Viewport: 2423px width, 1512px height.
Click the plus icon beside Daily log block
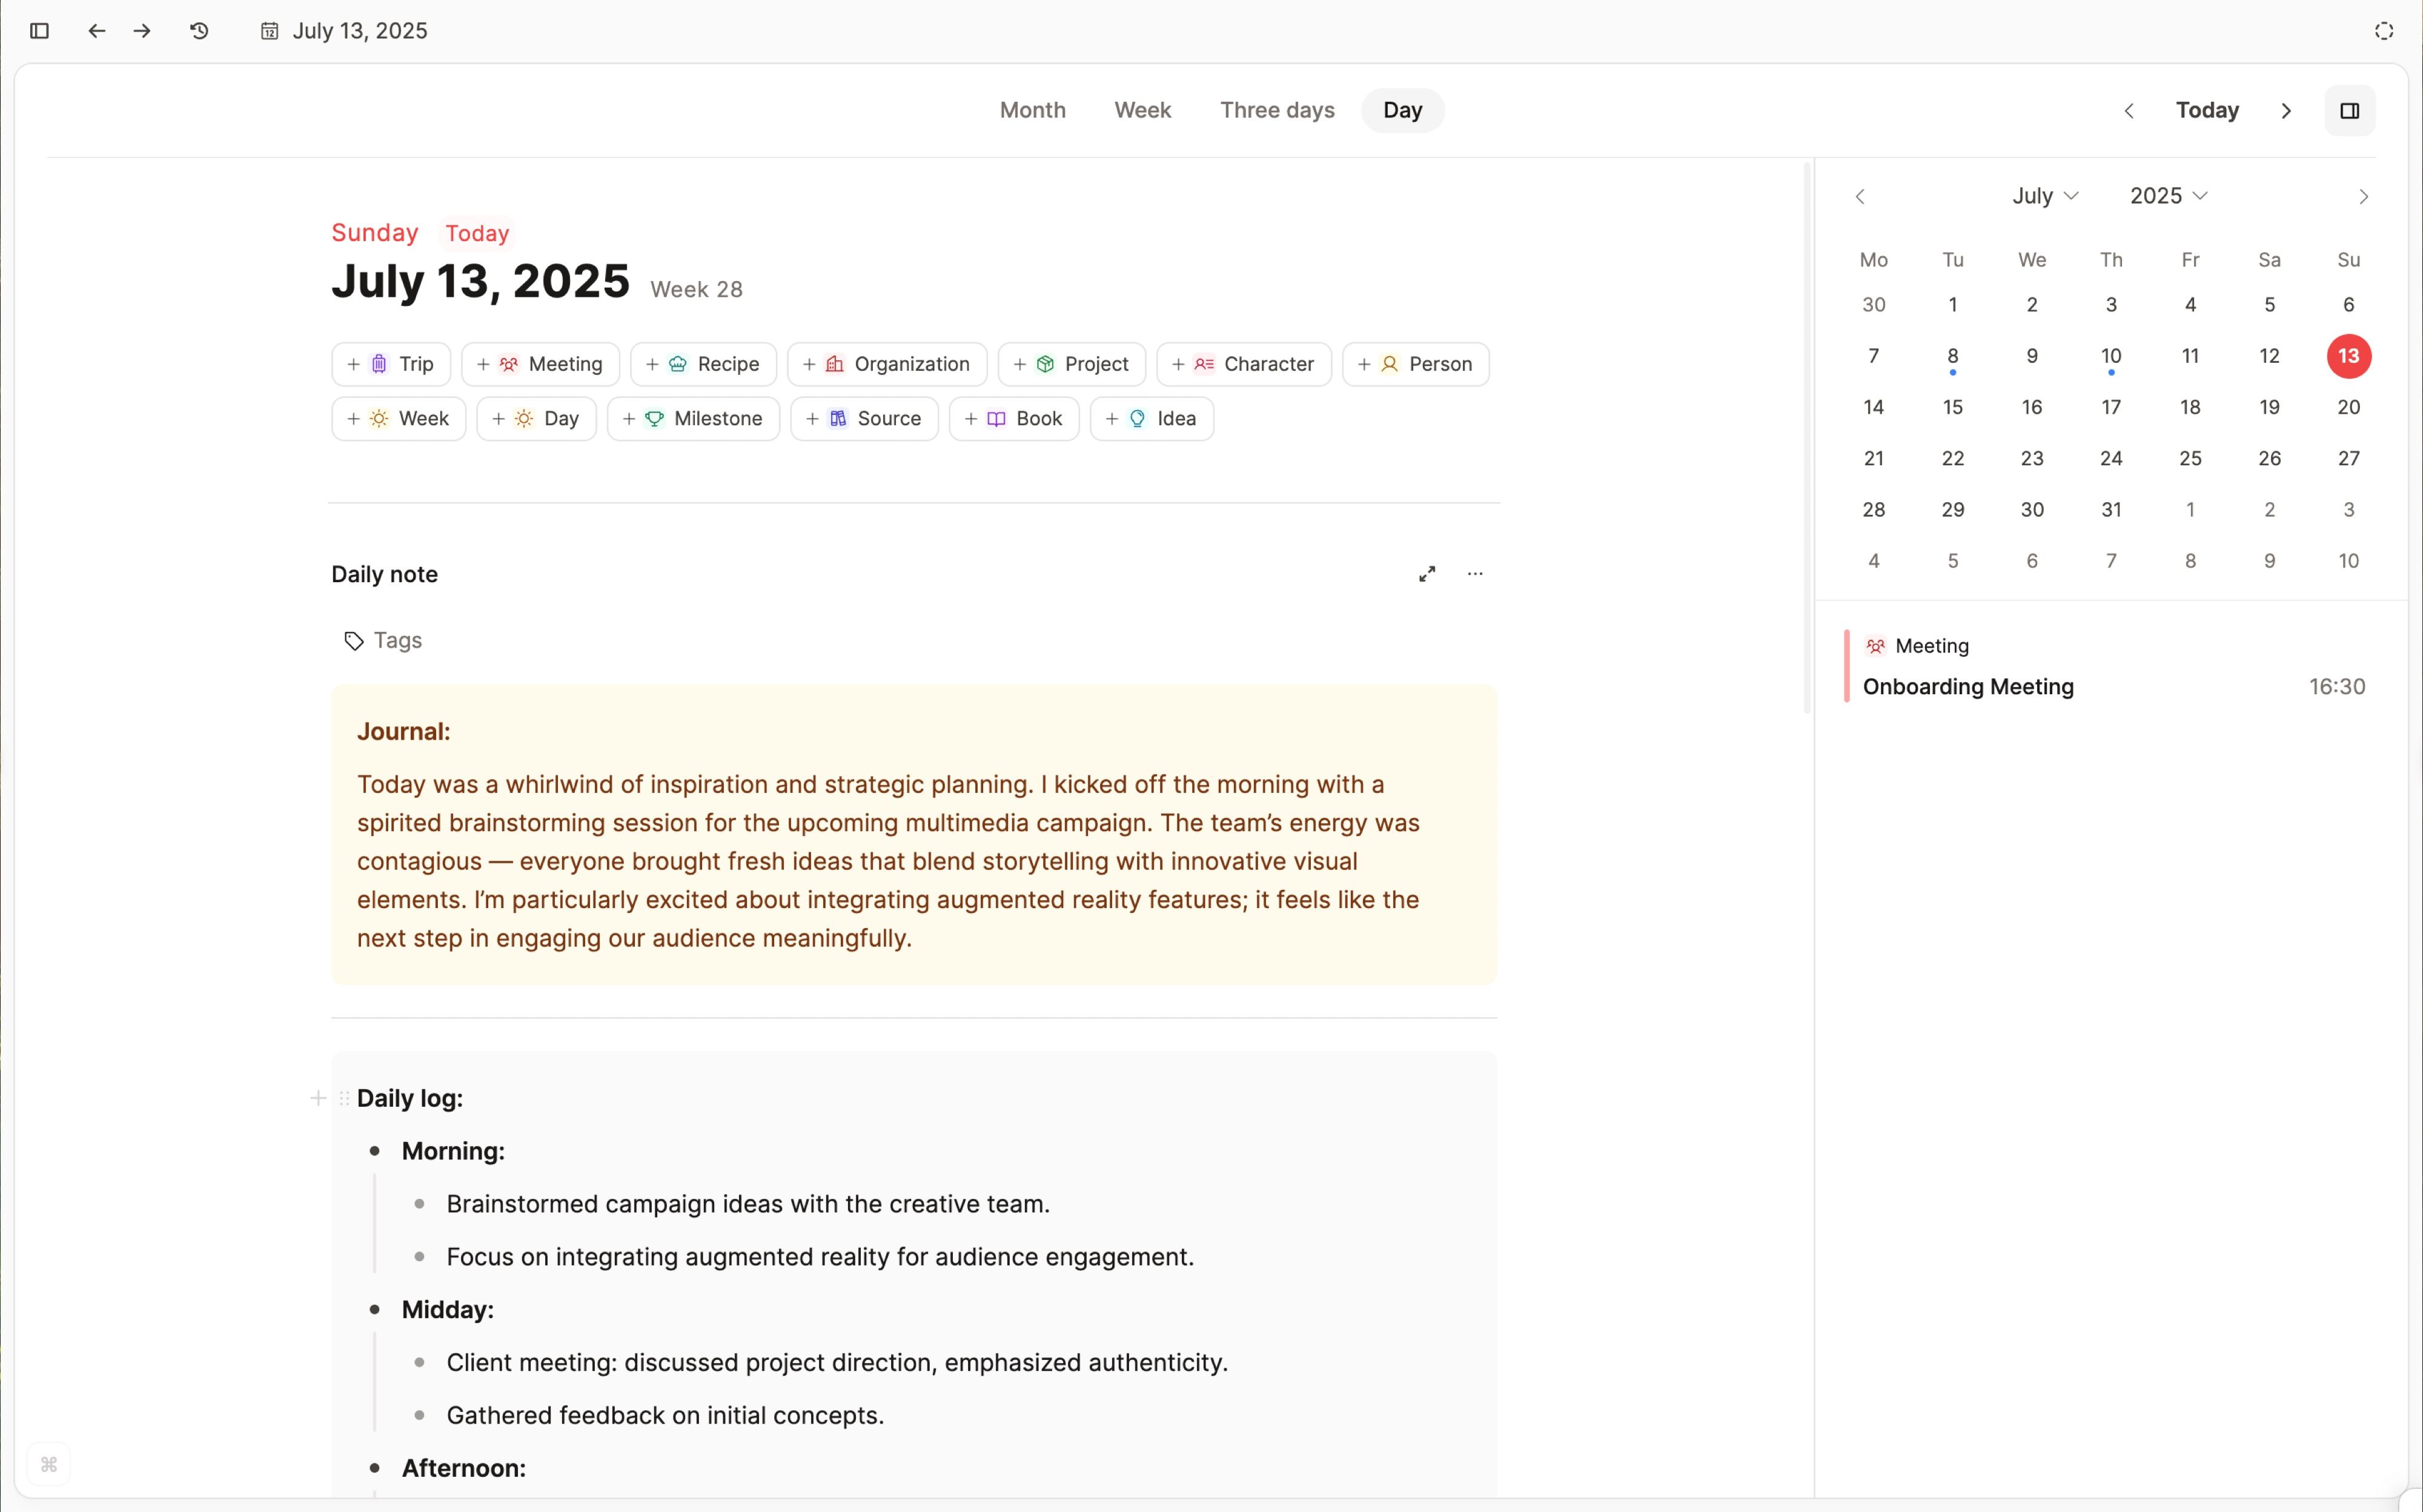317,1097
